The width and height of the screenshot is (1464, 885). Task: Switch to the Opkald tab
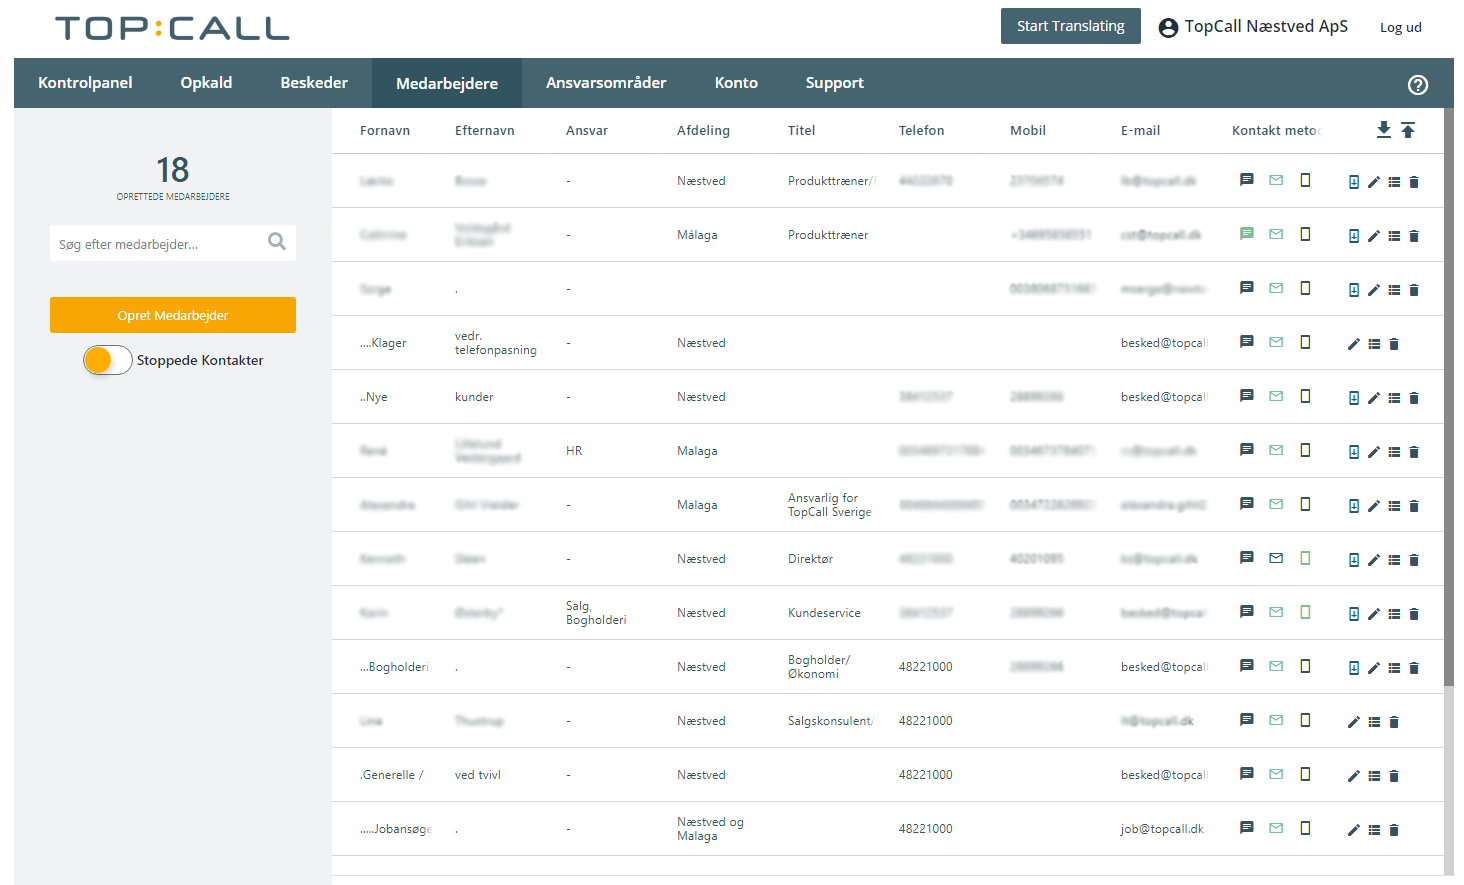[206, 83]
